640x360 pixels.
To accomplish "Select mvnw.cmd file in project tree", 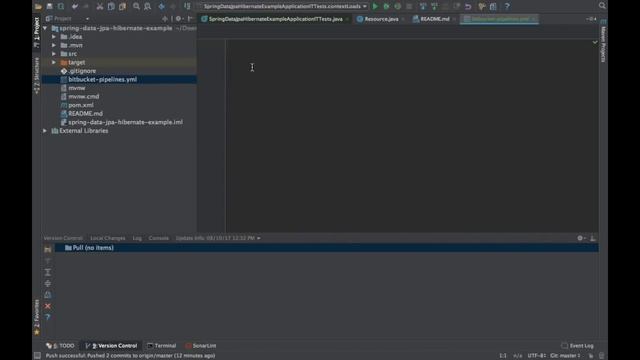I will (x=84, y=96).
